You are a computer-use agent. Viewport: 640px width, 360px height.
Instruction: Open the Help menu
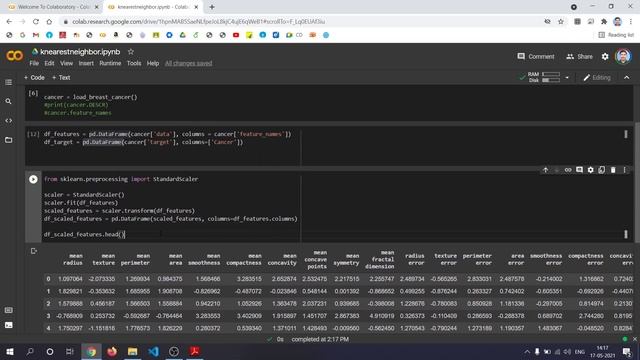pyautogui.click(x=153, y=63)
